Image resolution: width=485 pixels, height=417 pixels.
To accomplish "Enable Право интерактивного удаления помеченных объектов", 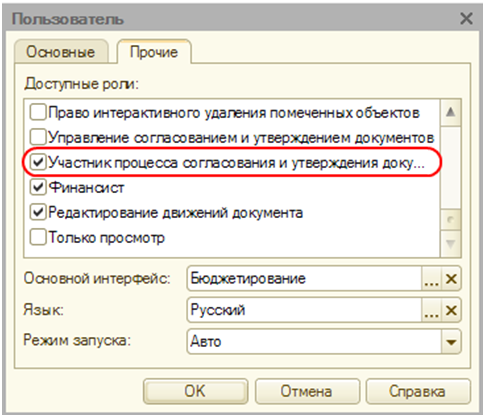I will click(38, 112).
